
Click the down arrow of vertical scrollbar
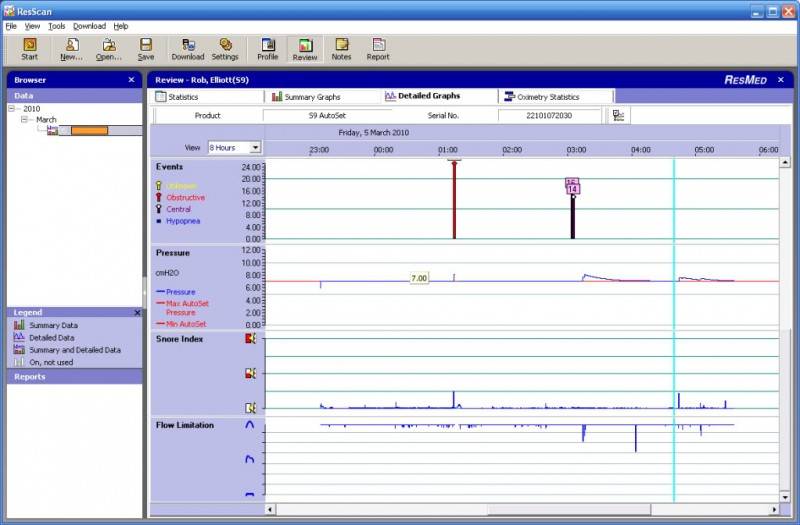coord(785,497)
